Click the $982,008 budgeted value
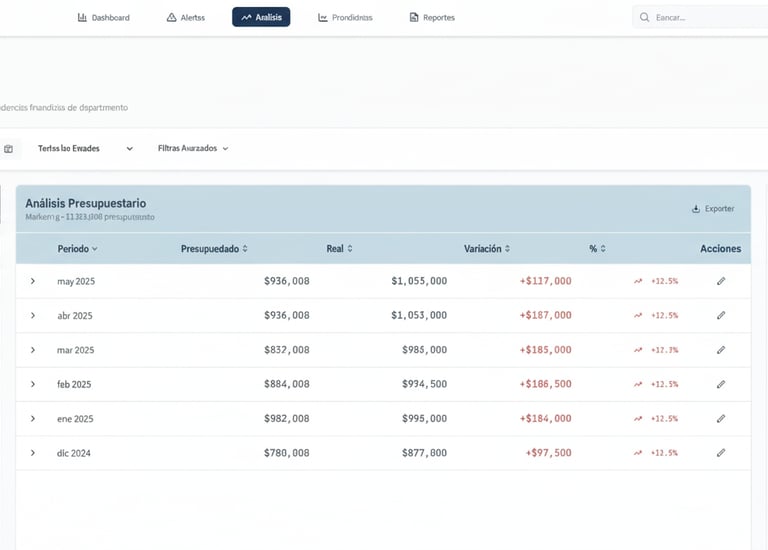 coord(287,418)
